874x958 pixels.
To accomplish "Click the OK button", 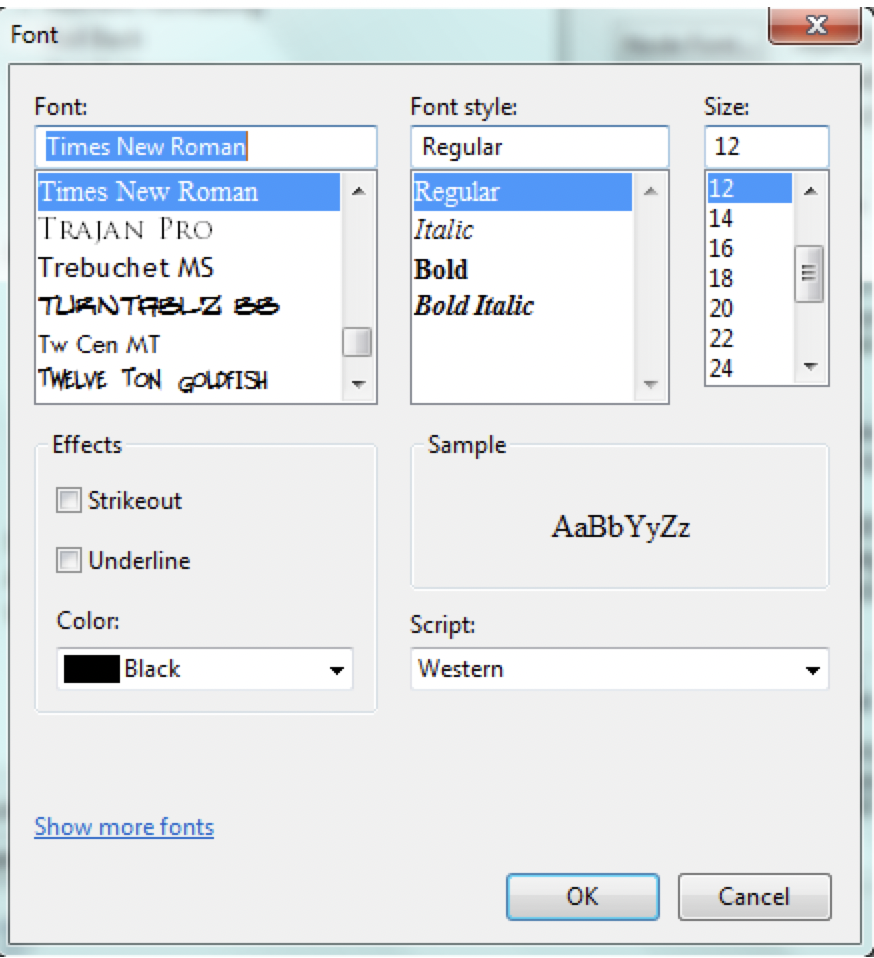I will pyautogui.click(x=582, y=897).
